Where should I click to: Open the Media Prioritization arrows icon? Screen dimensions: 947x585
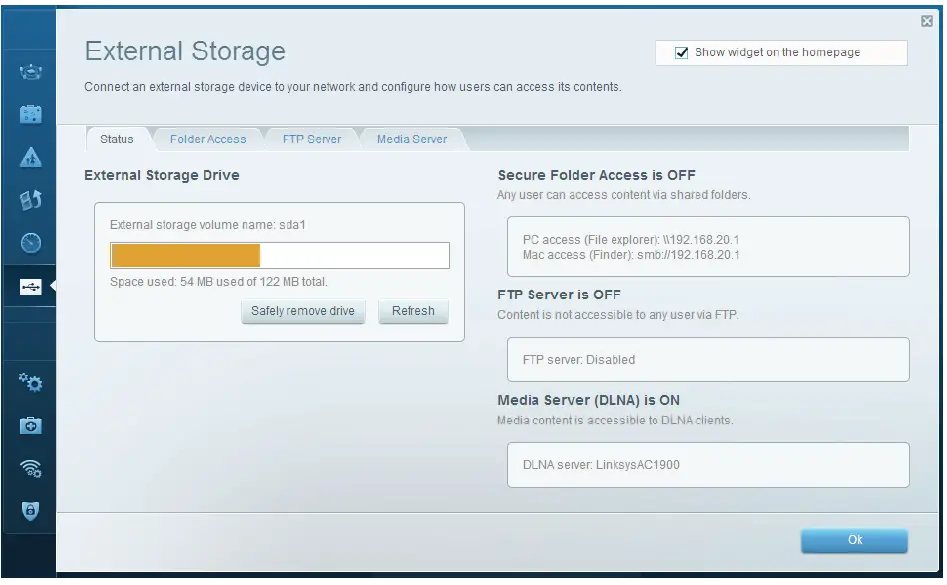(x=30, y=200)
